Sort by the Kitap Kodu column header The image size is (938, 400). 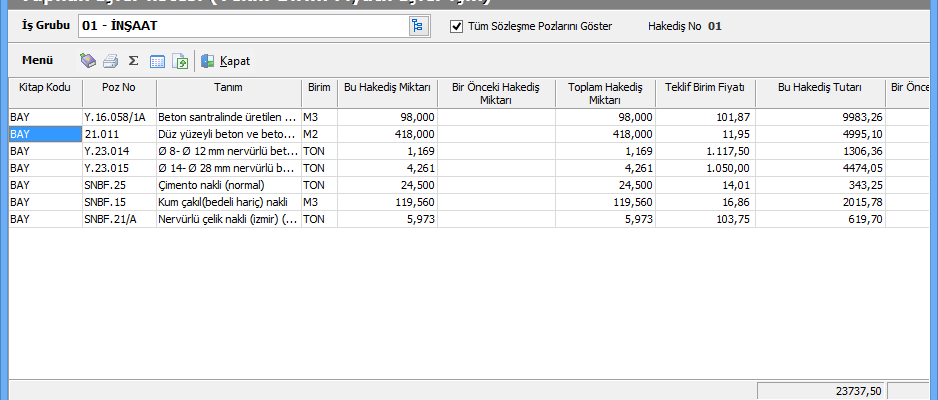click(45, 88)
